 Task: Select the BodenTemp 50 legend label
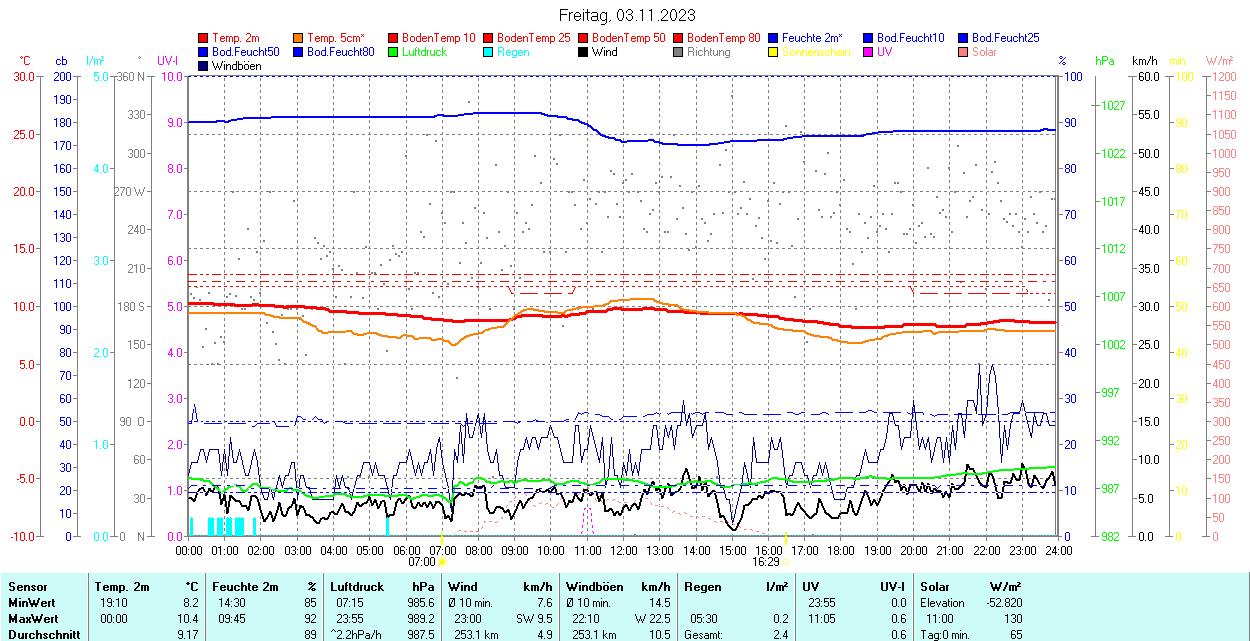[x=629, y=38]
